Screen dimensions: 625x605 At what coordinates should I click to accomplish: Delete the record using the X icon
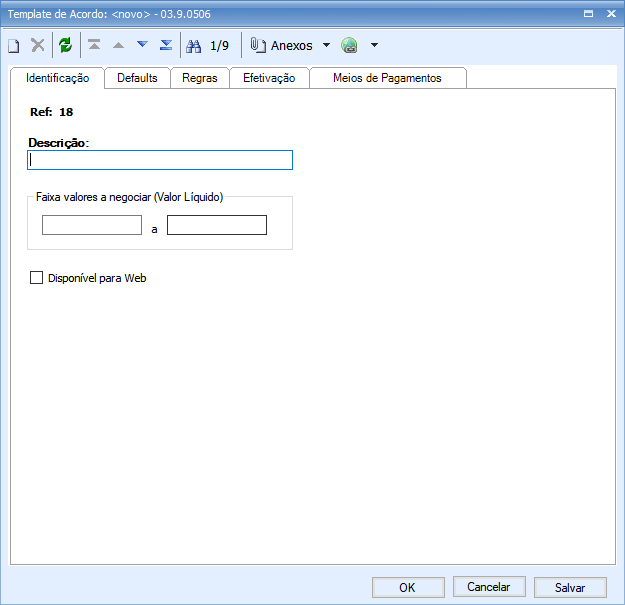click(38, 45)
